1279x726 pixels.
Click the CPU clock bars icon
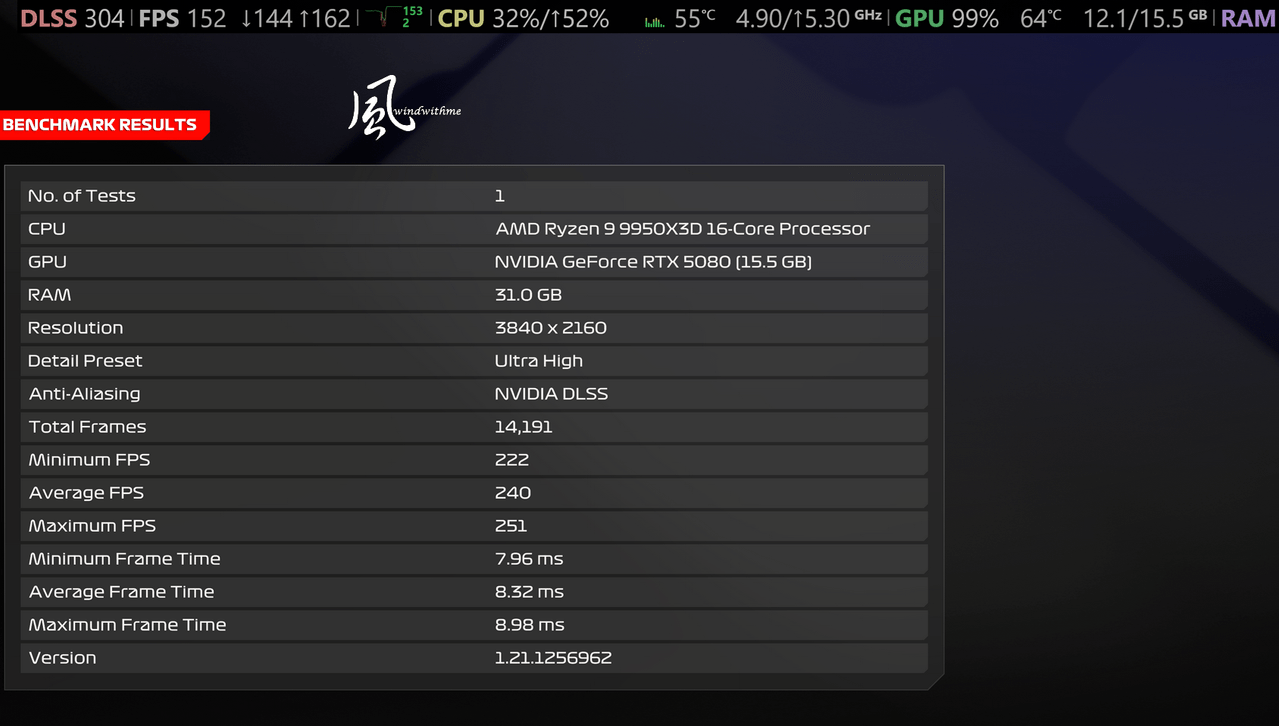click(654, 20)
